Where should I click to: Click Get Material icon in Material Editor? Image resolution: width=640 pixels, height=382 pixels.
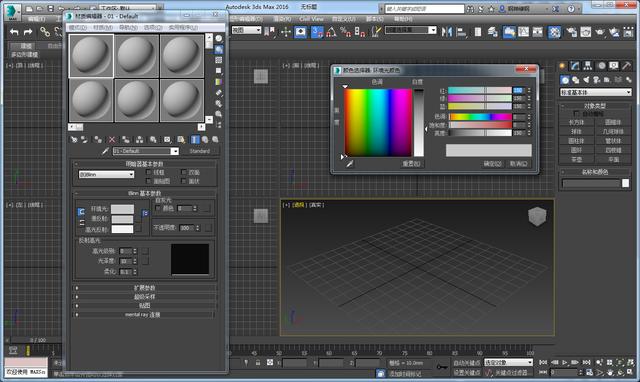tap(74, 140)
